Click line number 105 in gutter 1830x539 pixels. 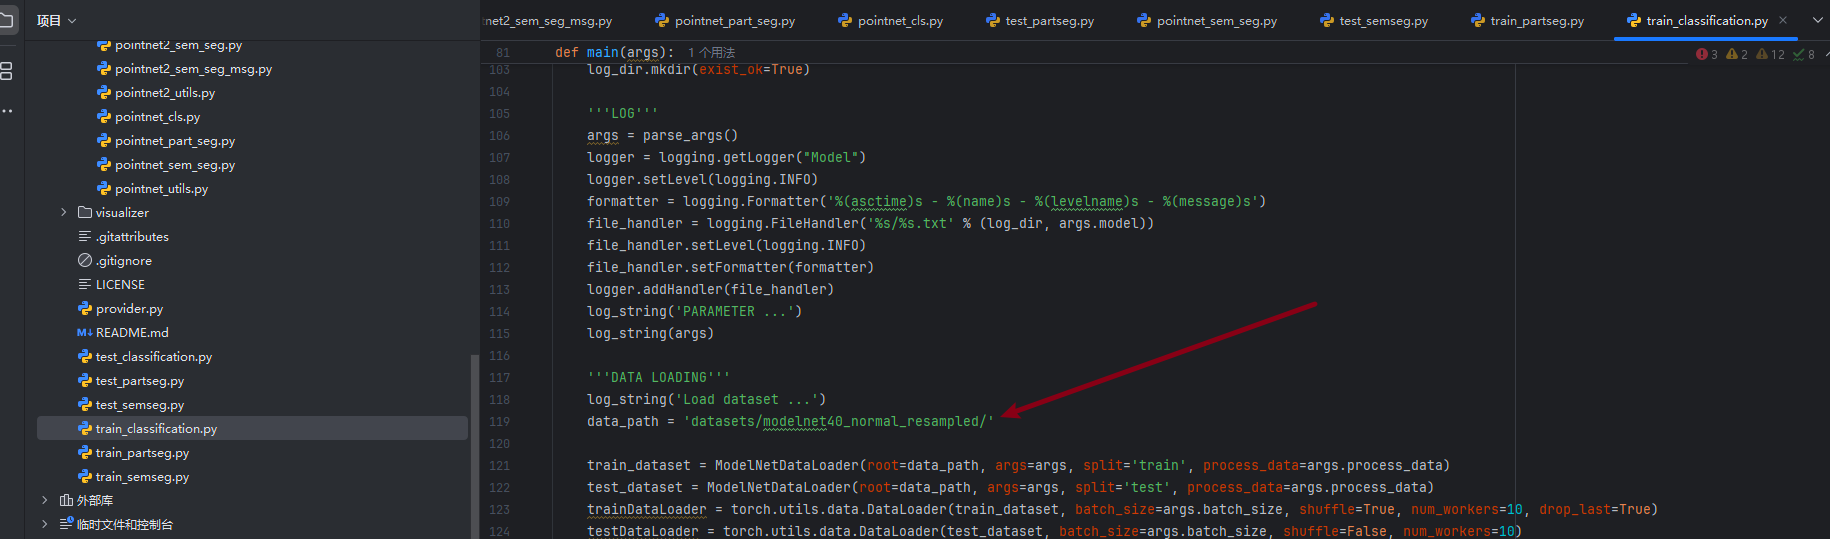(499, 114)
